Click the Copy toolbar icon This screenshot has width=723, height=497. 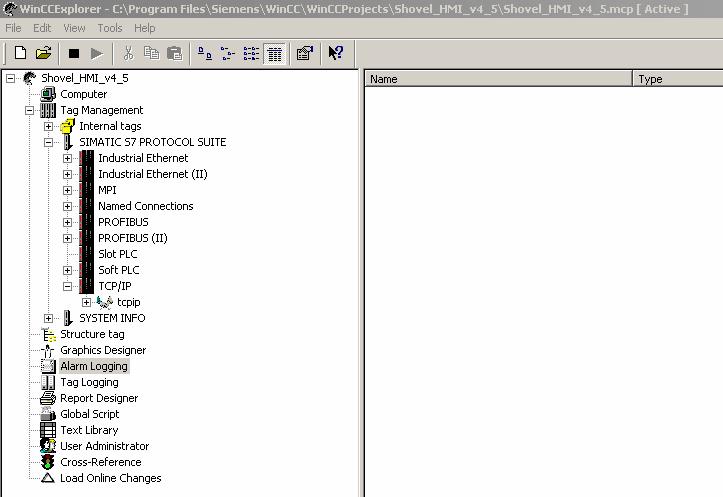[x=151, y=53]
